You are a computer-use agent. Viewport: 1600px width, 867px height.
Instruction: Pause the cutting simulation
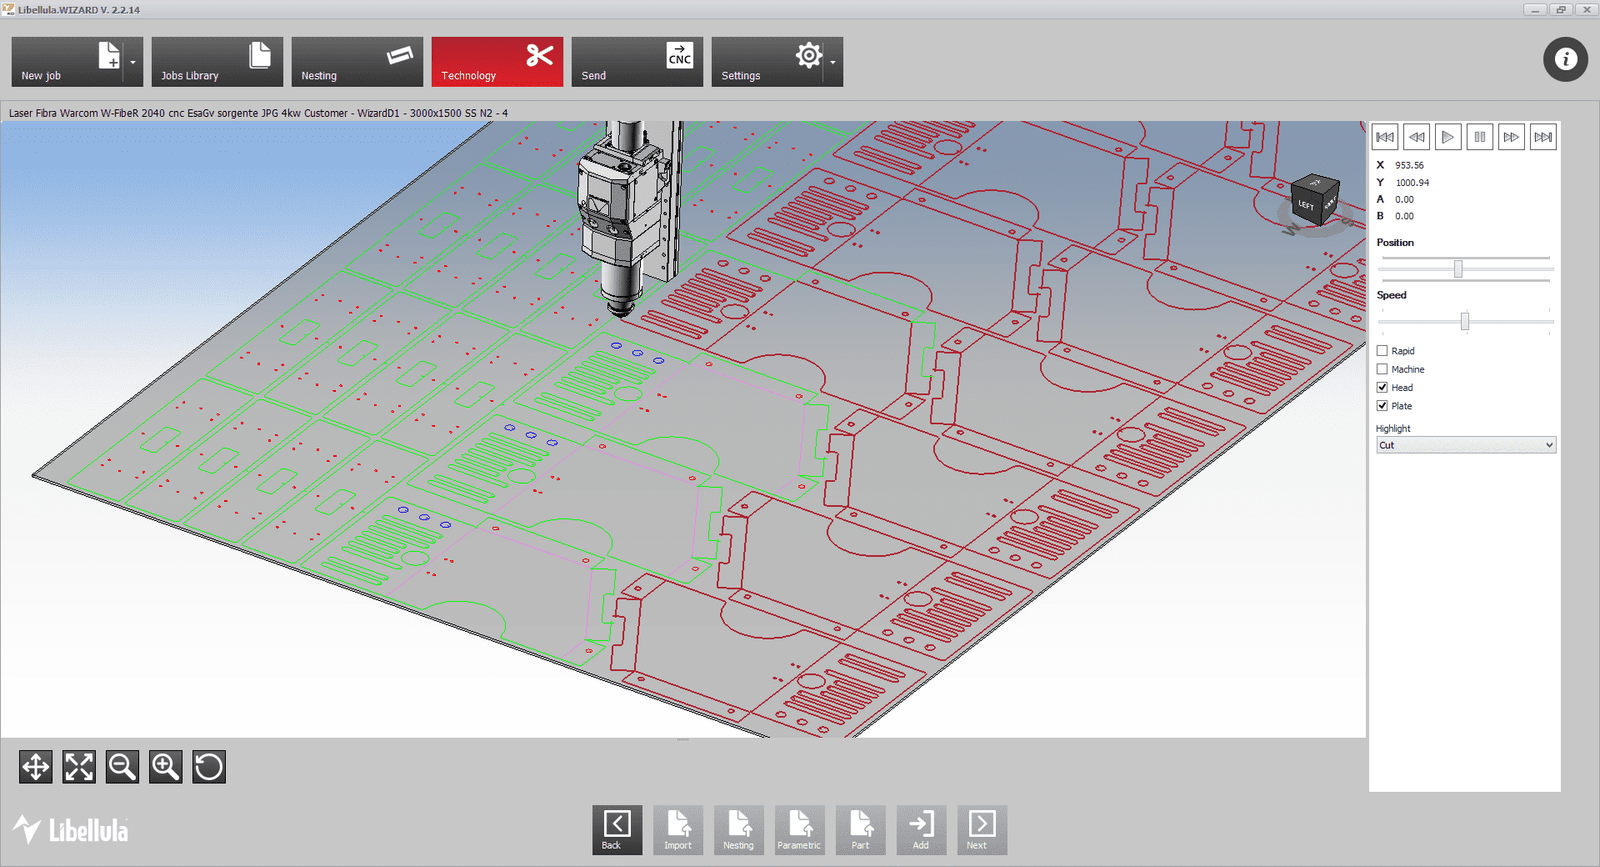click(1479, 137)
